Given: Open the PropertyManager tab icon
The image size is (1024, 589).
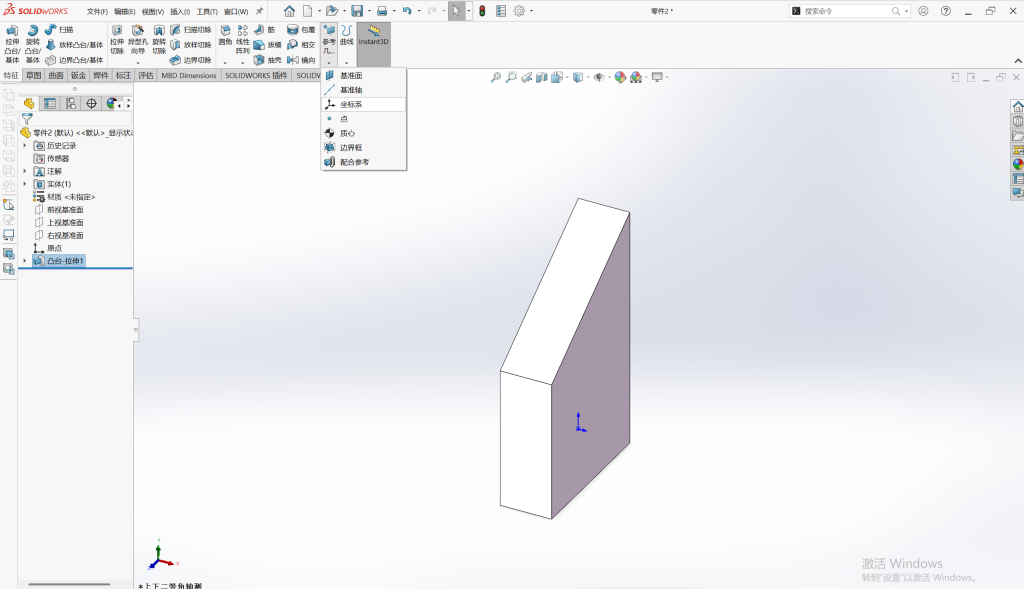Looking at the screenshot, I should click(x=50, y=103).
